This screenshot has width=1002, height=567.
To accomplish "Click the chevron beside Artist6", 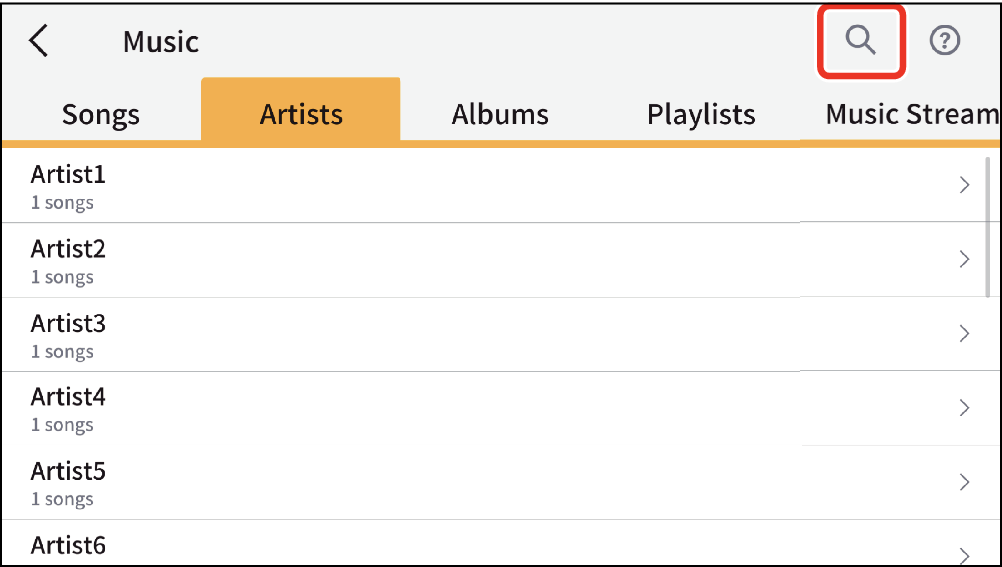I will [x=965, y=554].
